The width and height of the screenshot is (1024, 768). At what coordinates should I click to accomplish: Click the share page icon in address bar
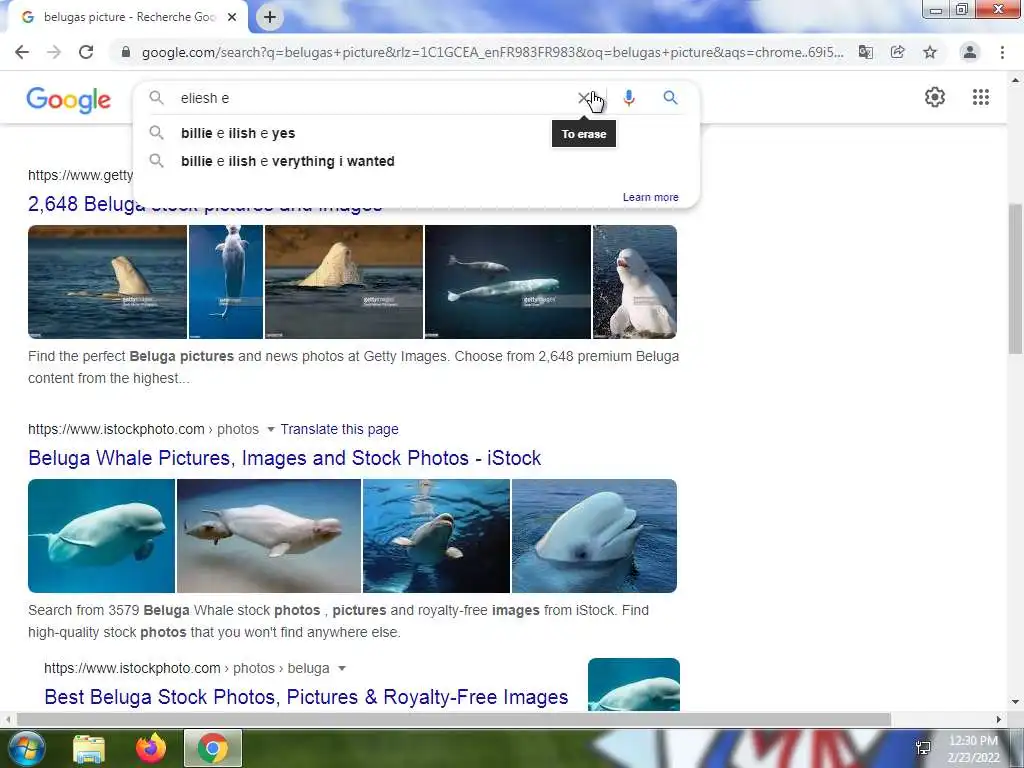tap(898, 52)
